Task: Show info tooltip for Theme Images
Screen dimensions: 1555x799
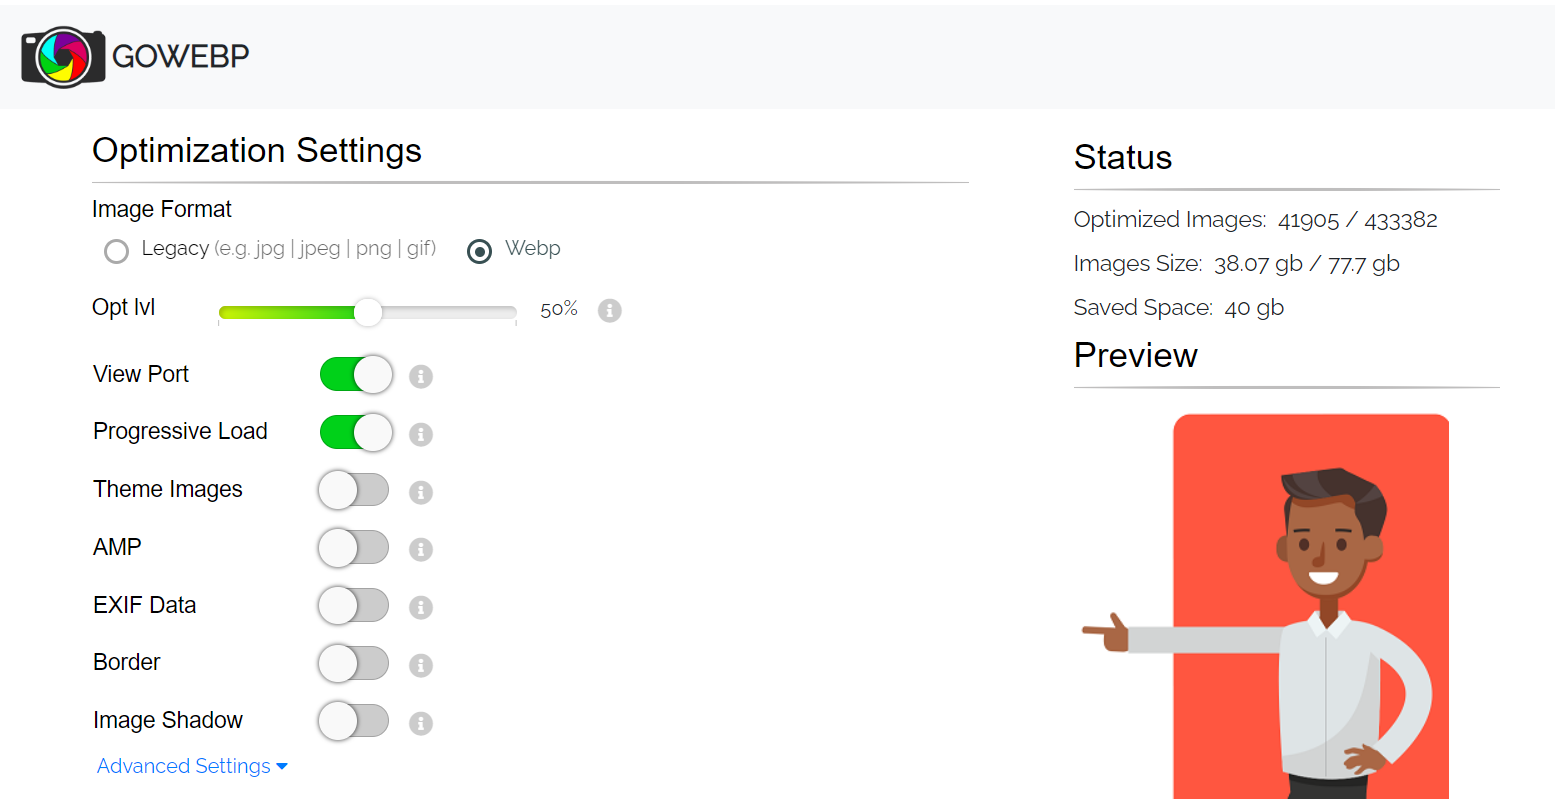Action: pyautogui.click(x=421, y=492)
